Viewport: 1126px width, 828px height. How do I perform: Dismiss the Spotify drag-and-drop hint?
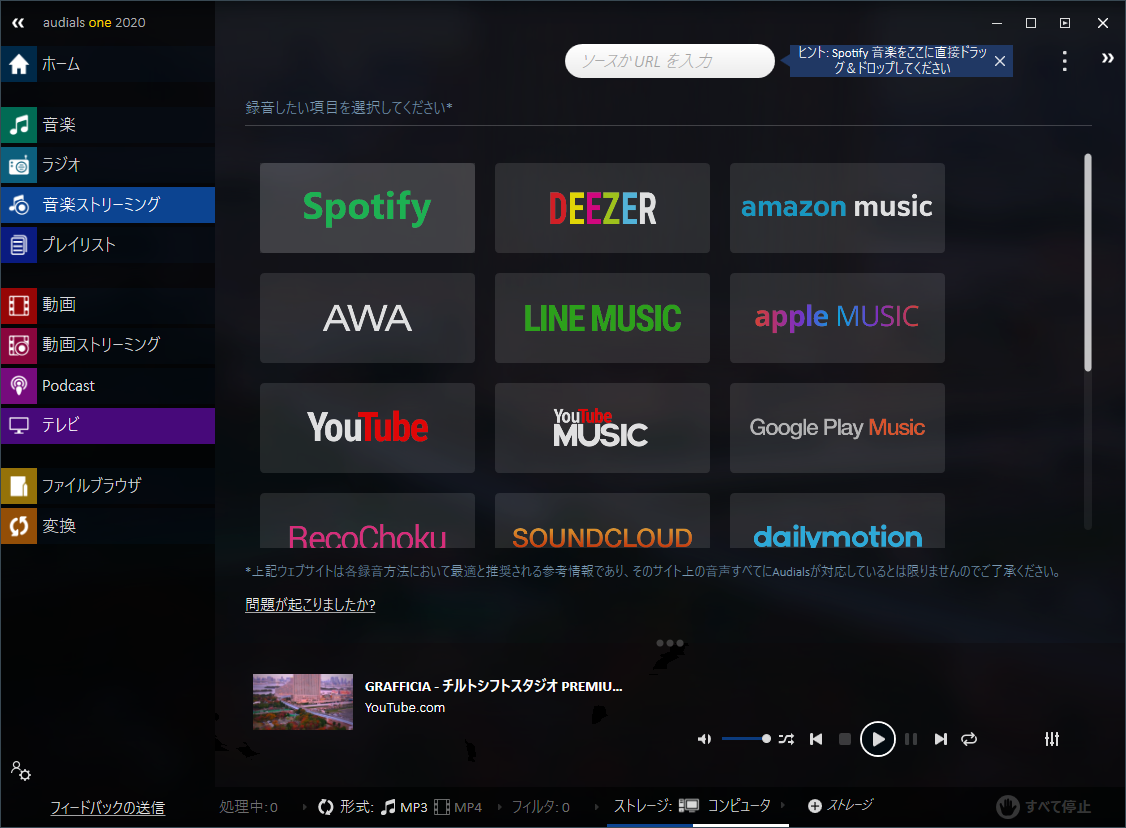coord(1000,61)
